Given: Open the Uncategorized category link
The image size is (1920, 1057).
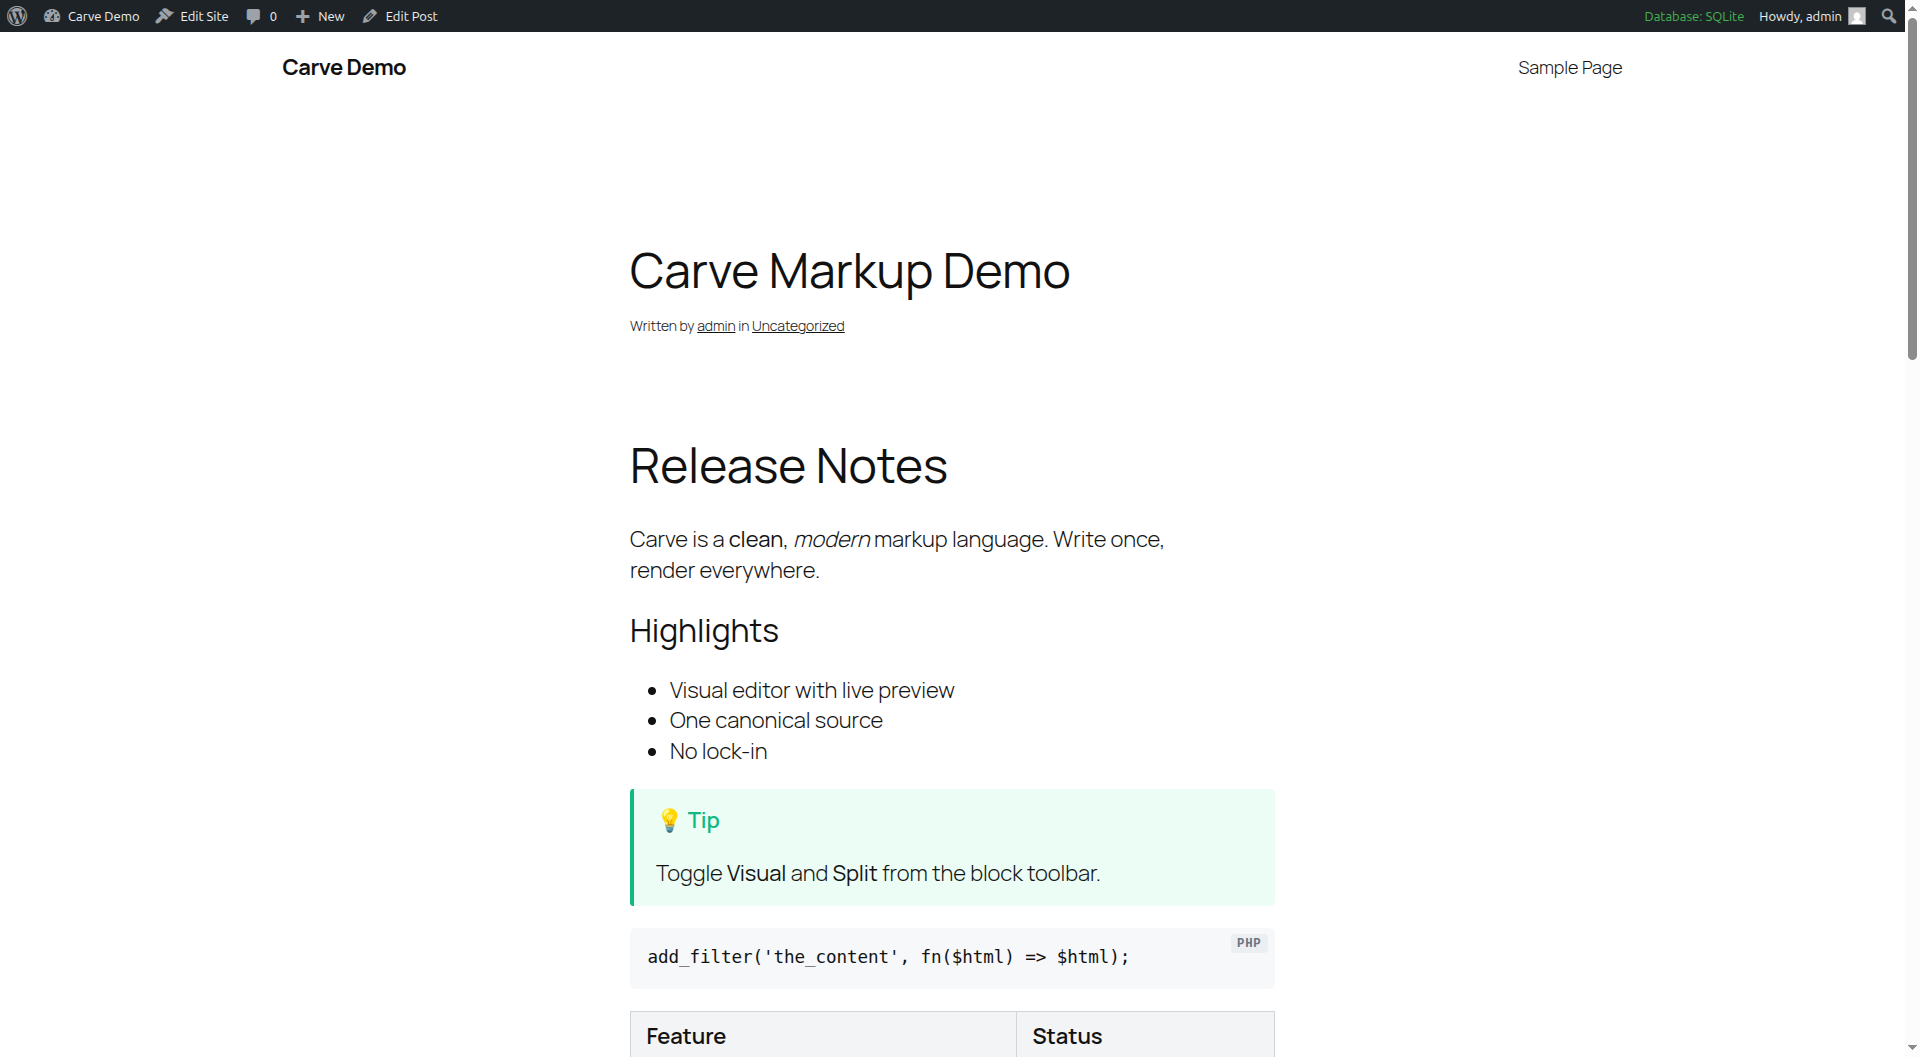Looking at the screenshot, I should pos(798,326).
